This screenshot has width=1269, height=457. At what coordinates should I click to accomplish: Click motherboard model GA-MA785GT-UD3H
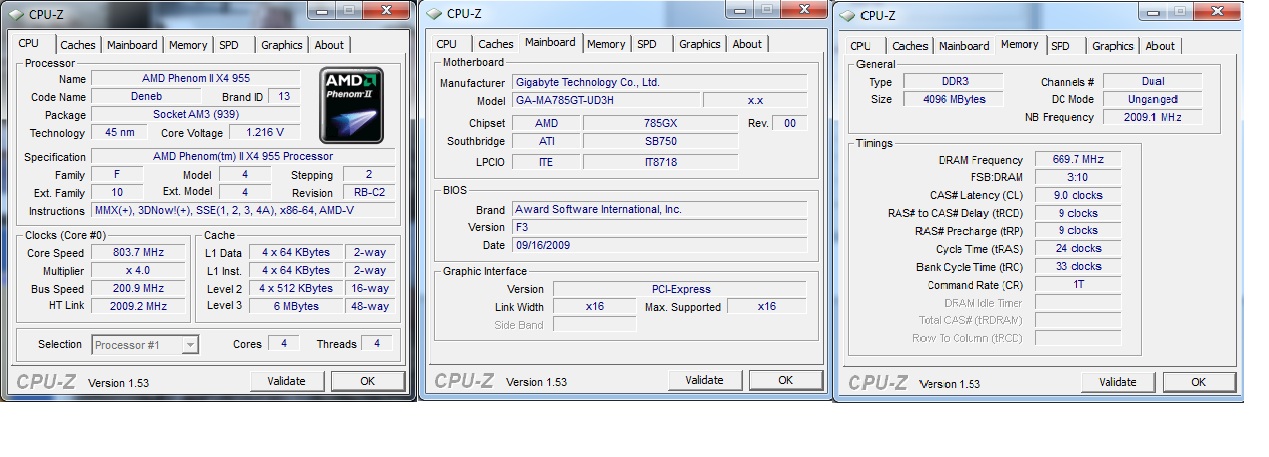coord(605,100)
